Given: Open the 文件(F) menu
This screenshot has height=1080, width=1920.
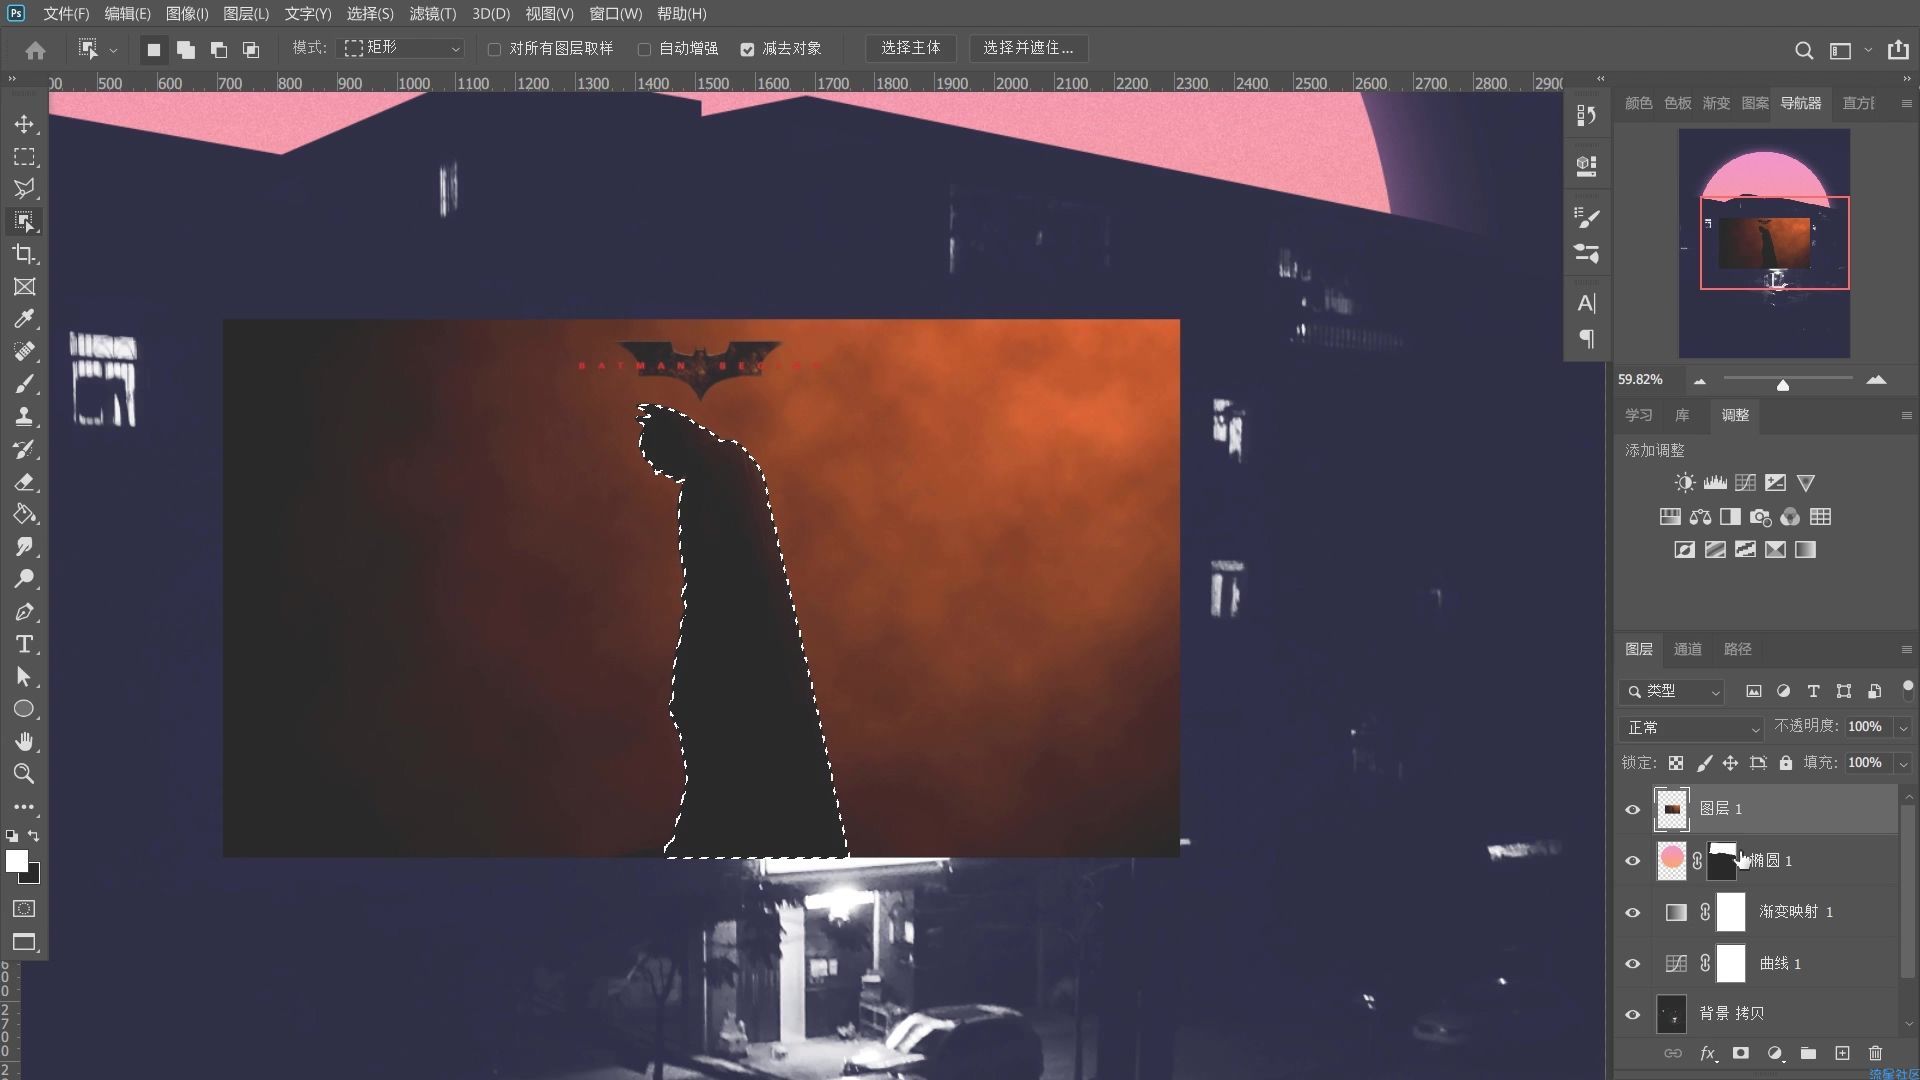Looking at the screenshot, I should pos(66,14).
